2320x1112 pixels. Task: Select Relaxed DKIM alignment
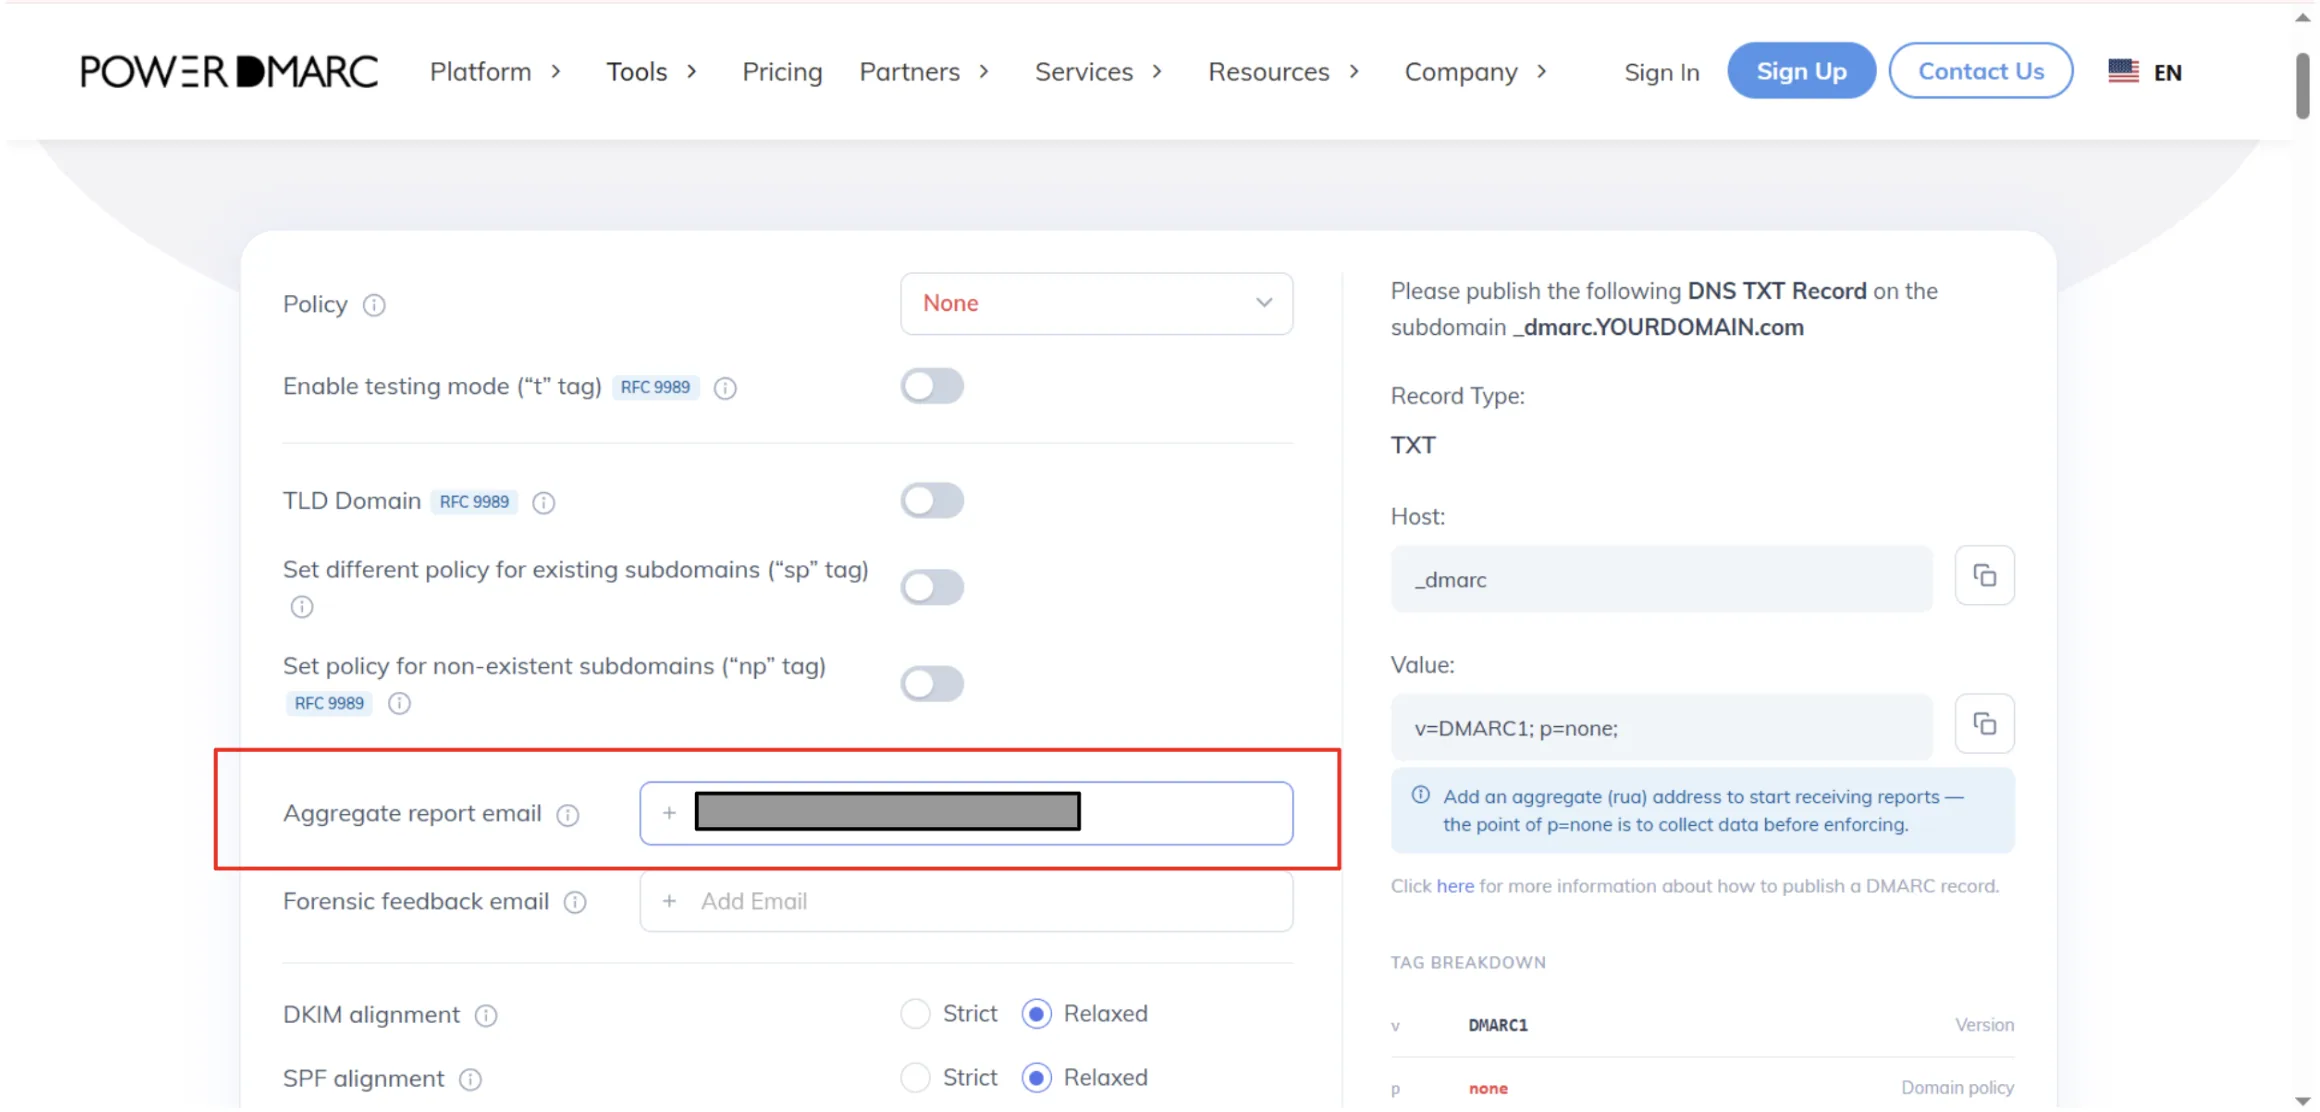(x=1037, y=1014)
